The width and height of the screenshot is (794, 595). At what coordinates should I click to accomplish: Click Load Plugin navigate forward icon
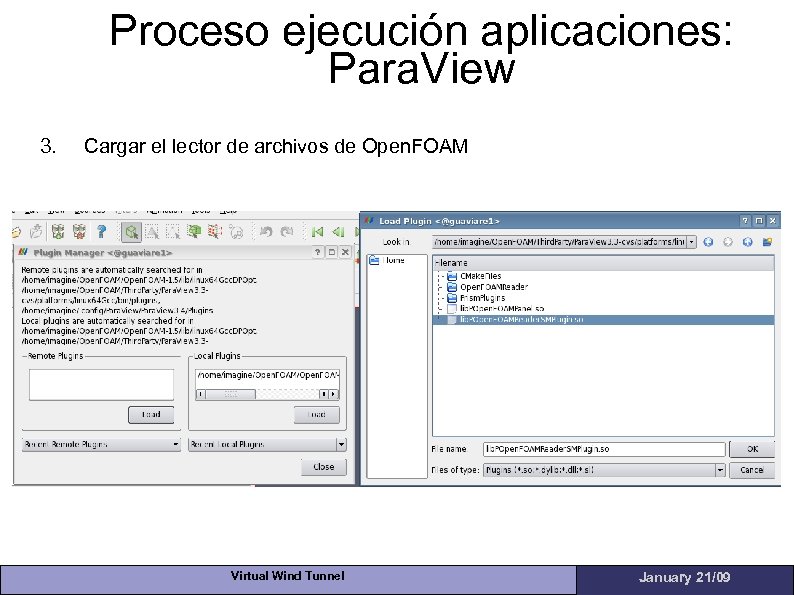point(728,242)
